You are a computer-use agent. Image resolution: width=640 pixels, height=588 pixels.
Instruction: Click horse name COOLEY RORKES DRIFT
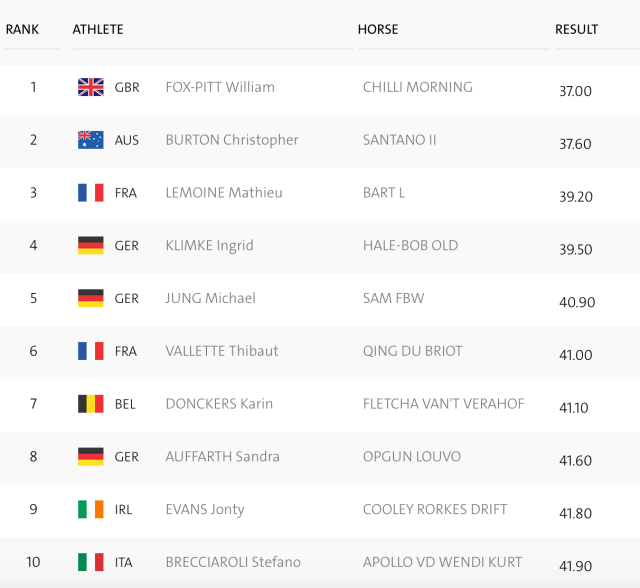(435, 509)
